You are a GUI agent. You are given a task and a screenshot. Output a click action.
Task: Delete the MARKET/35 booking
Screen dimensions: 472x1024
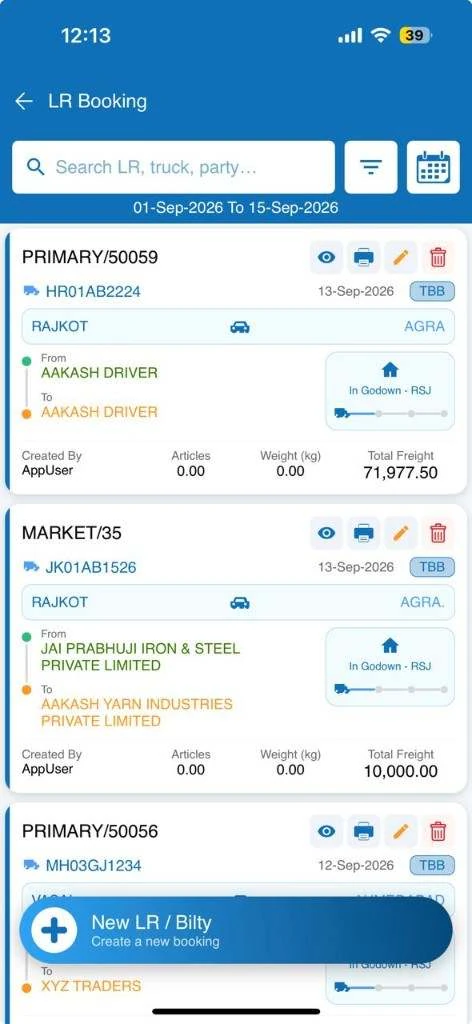click(x=438, y=534)
